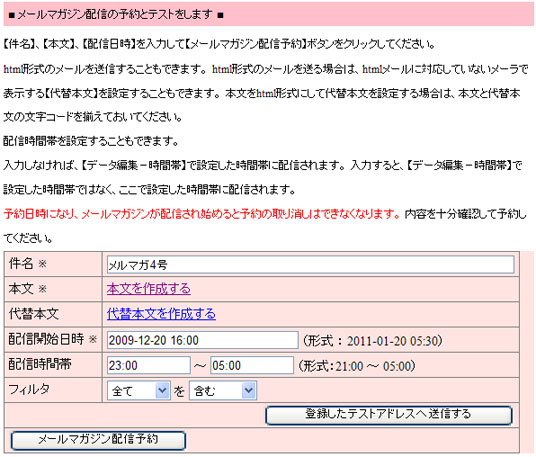
Task: Focus the 配信開始日時 field showing 2009-12-20 16:00
Action: pos(202,340)
